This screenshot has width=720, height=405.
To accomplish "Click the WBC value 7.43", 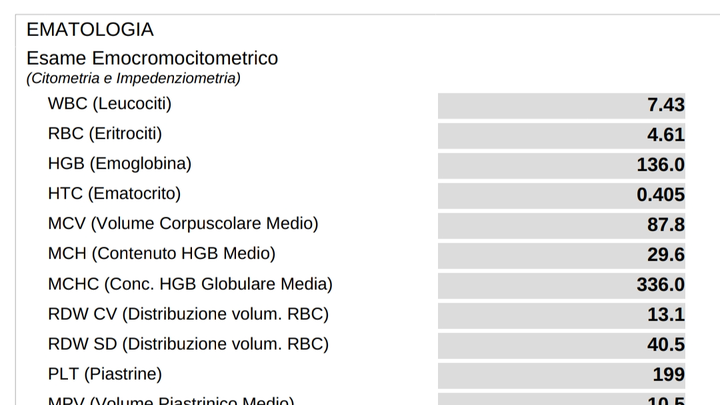I will coord(666,105).
